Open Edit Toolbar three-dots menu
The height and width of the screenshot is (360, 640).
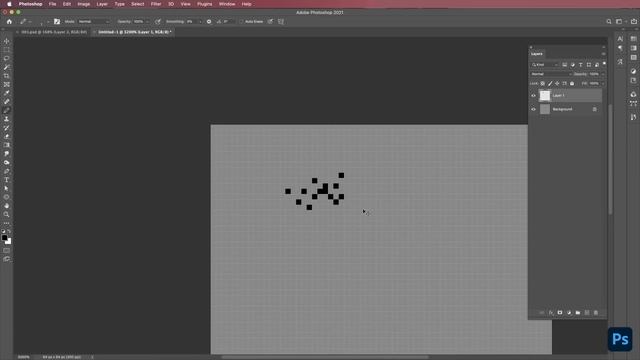7,223
